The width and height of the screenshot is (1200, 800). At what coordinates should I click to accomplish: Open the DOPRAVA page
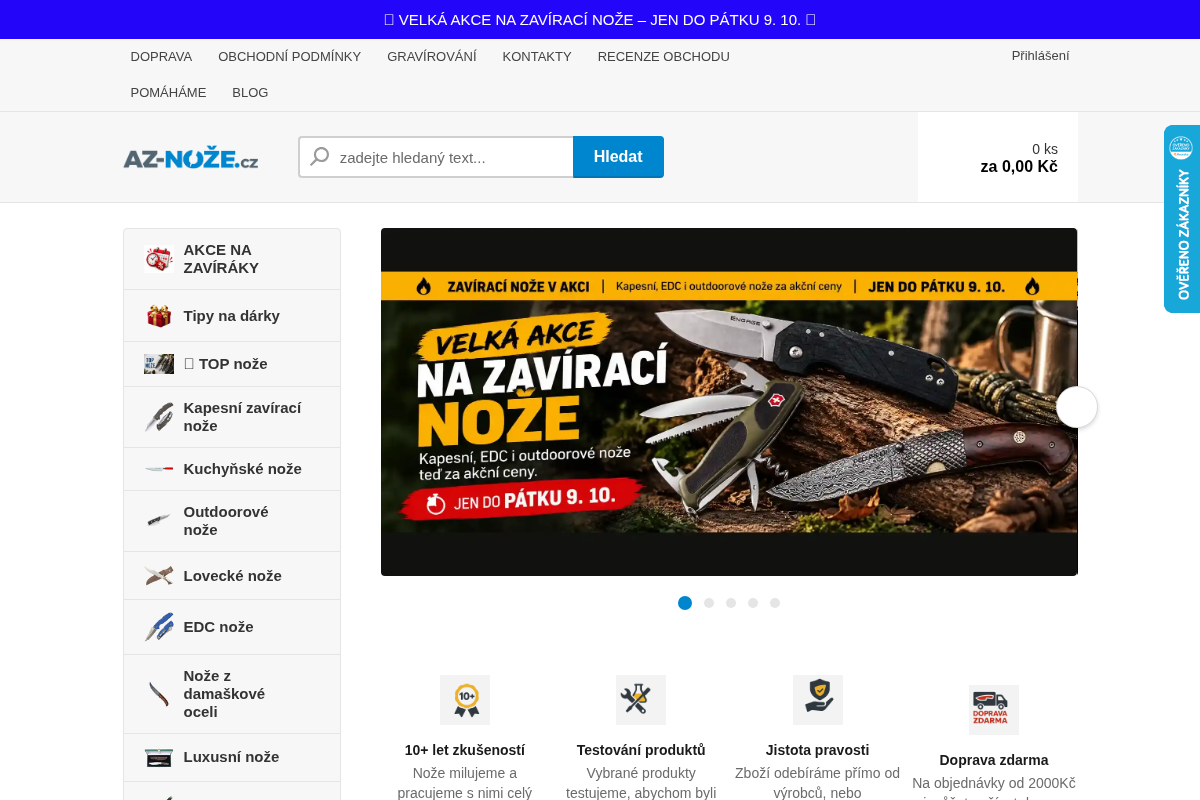coord(161,57)
